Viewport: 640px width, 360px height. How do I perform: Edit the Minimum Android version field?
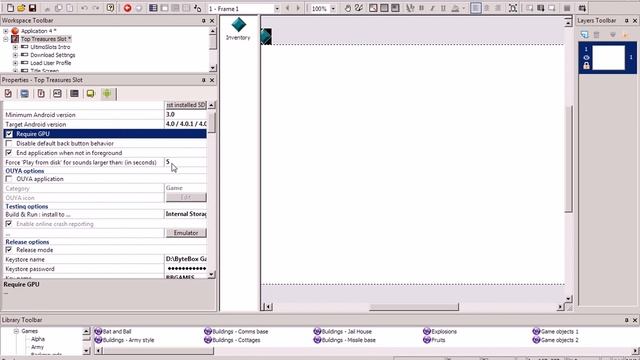[186, 115]
